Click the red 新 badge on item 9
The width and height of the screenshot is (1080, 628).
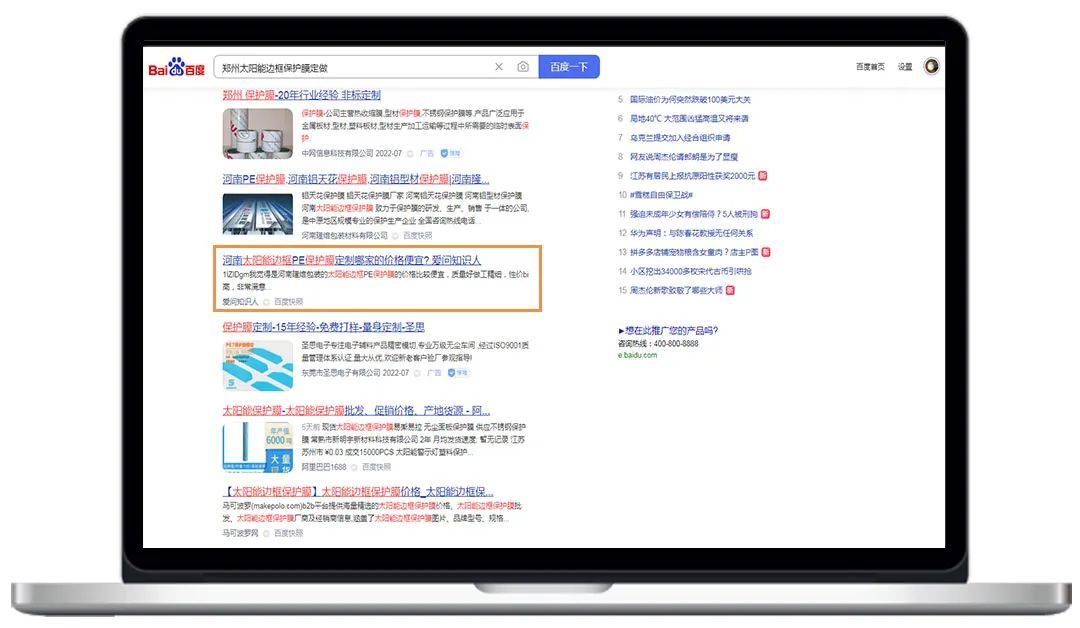click(x=763, y=175)
